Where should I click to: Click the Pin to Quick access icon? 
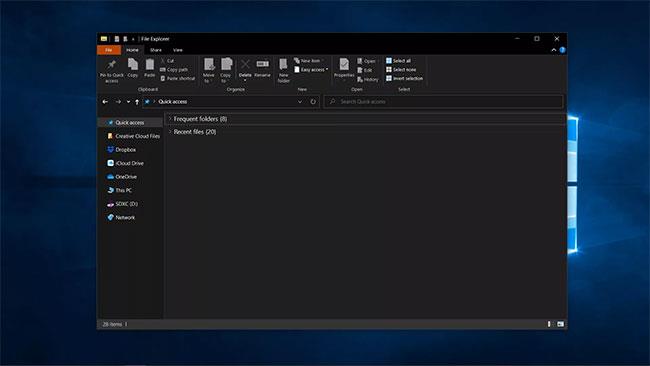coord(112,64)
